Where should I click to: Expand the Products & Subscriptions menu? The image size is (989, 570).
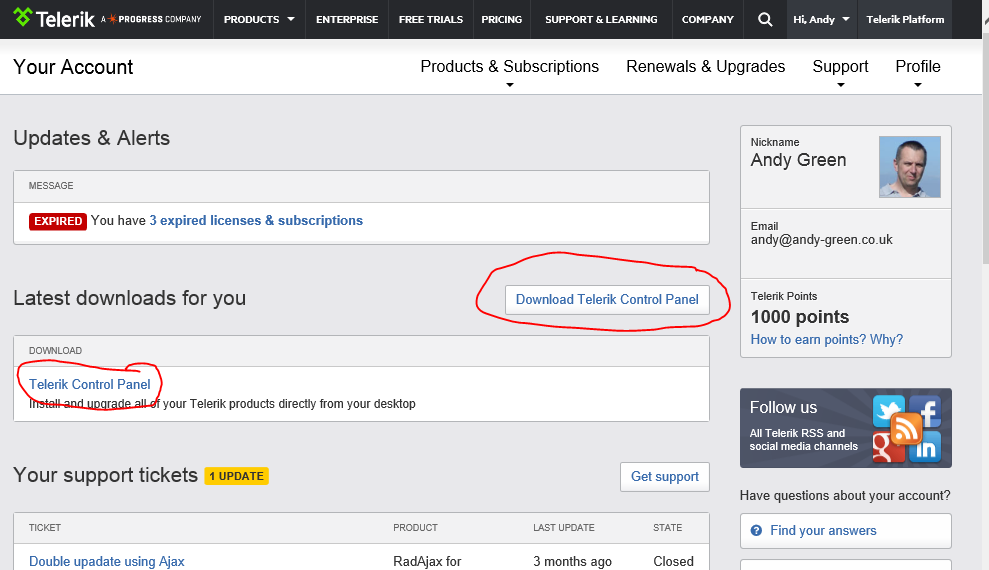pos(509,68)
